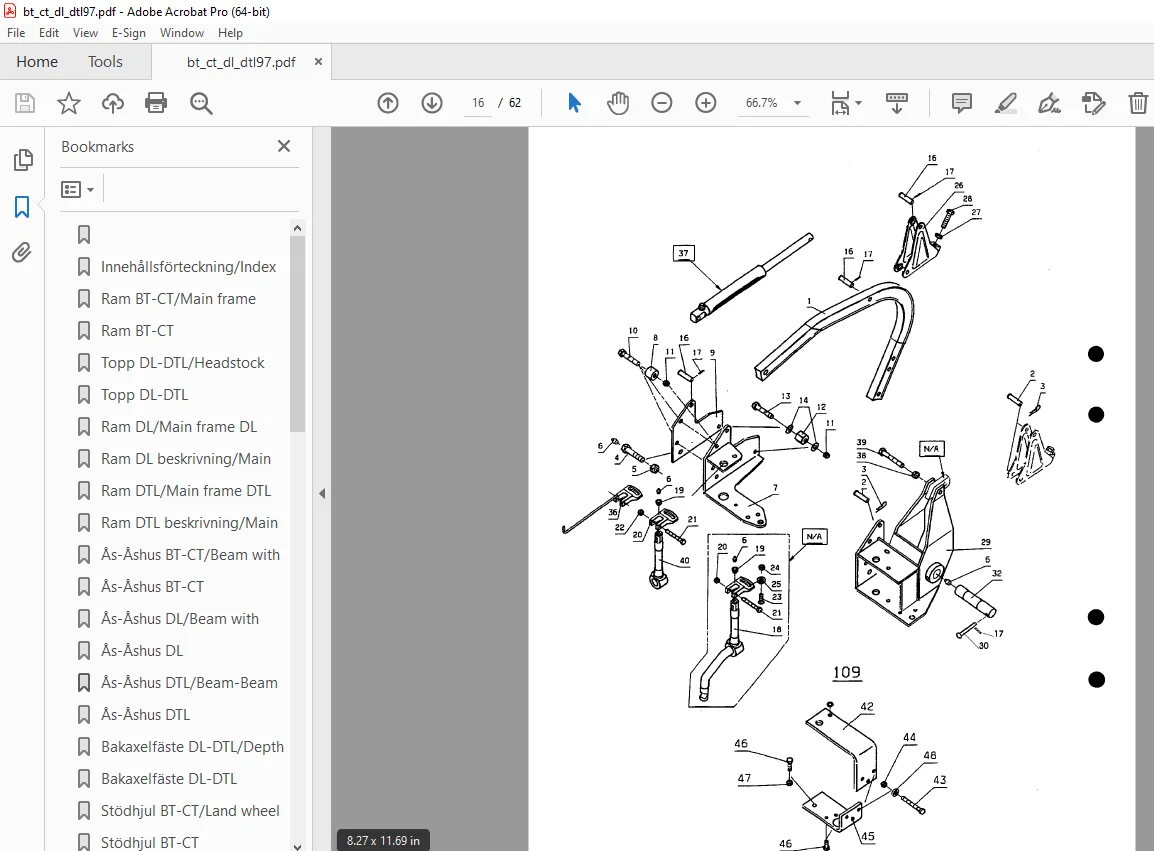The height and width of the screenshot is (851, 1154).
Task: Open Bakaxelfäste DL-DTL/Depth bookmark
Action: tap(192, 747)
